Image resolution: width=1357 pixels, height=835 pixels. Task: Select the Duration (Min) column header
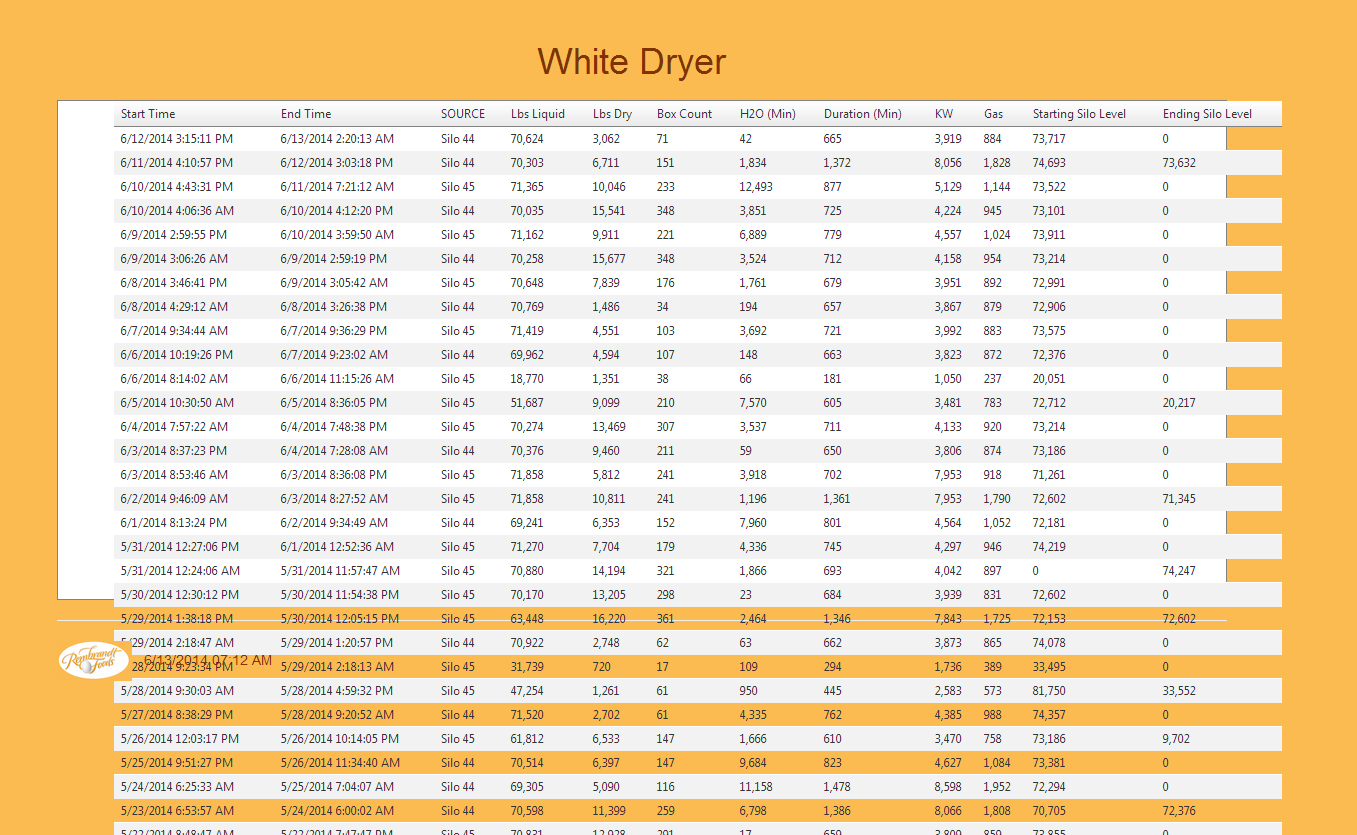[863, 114]
